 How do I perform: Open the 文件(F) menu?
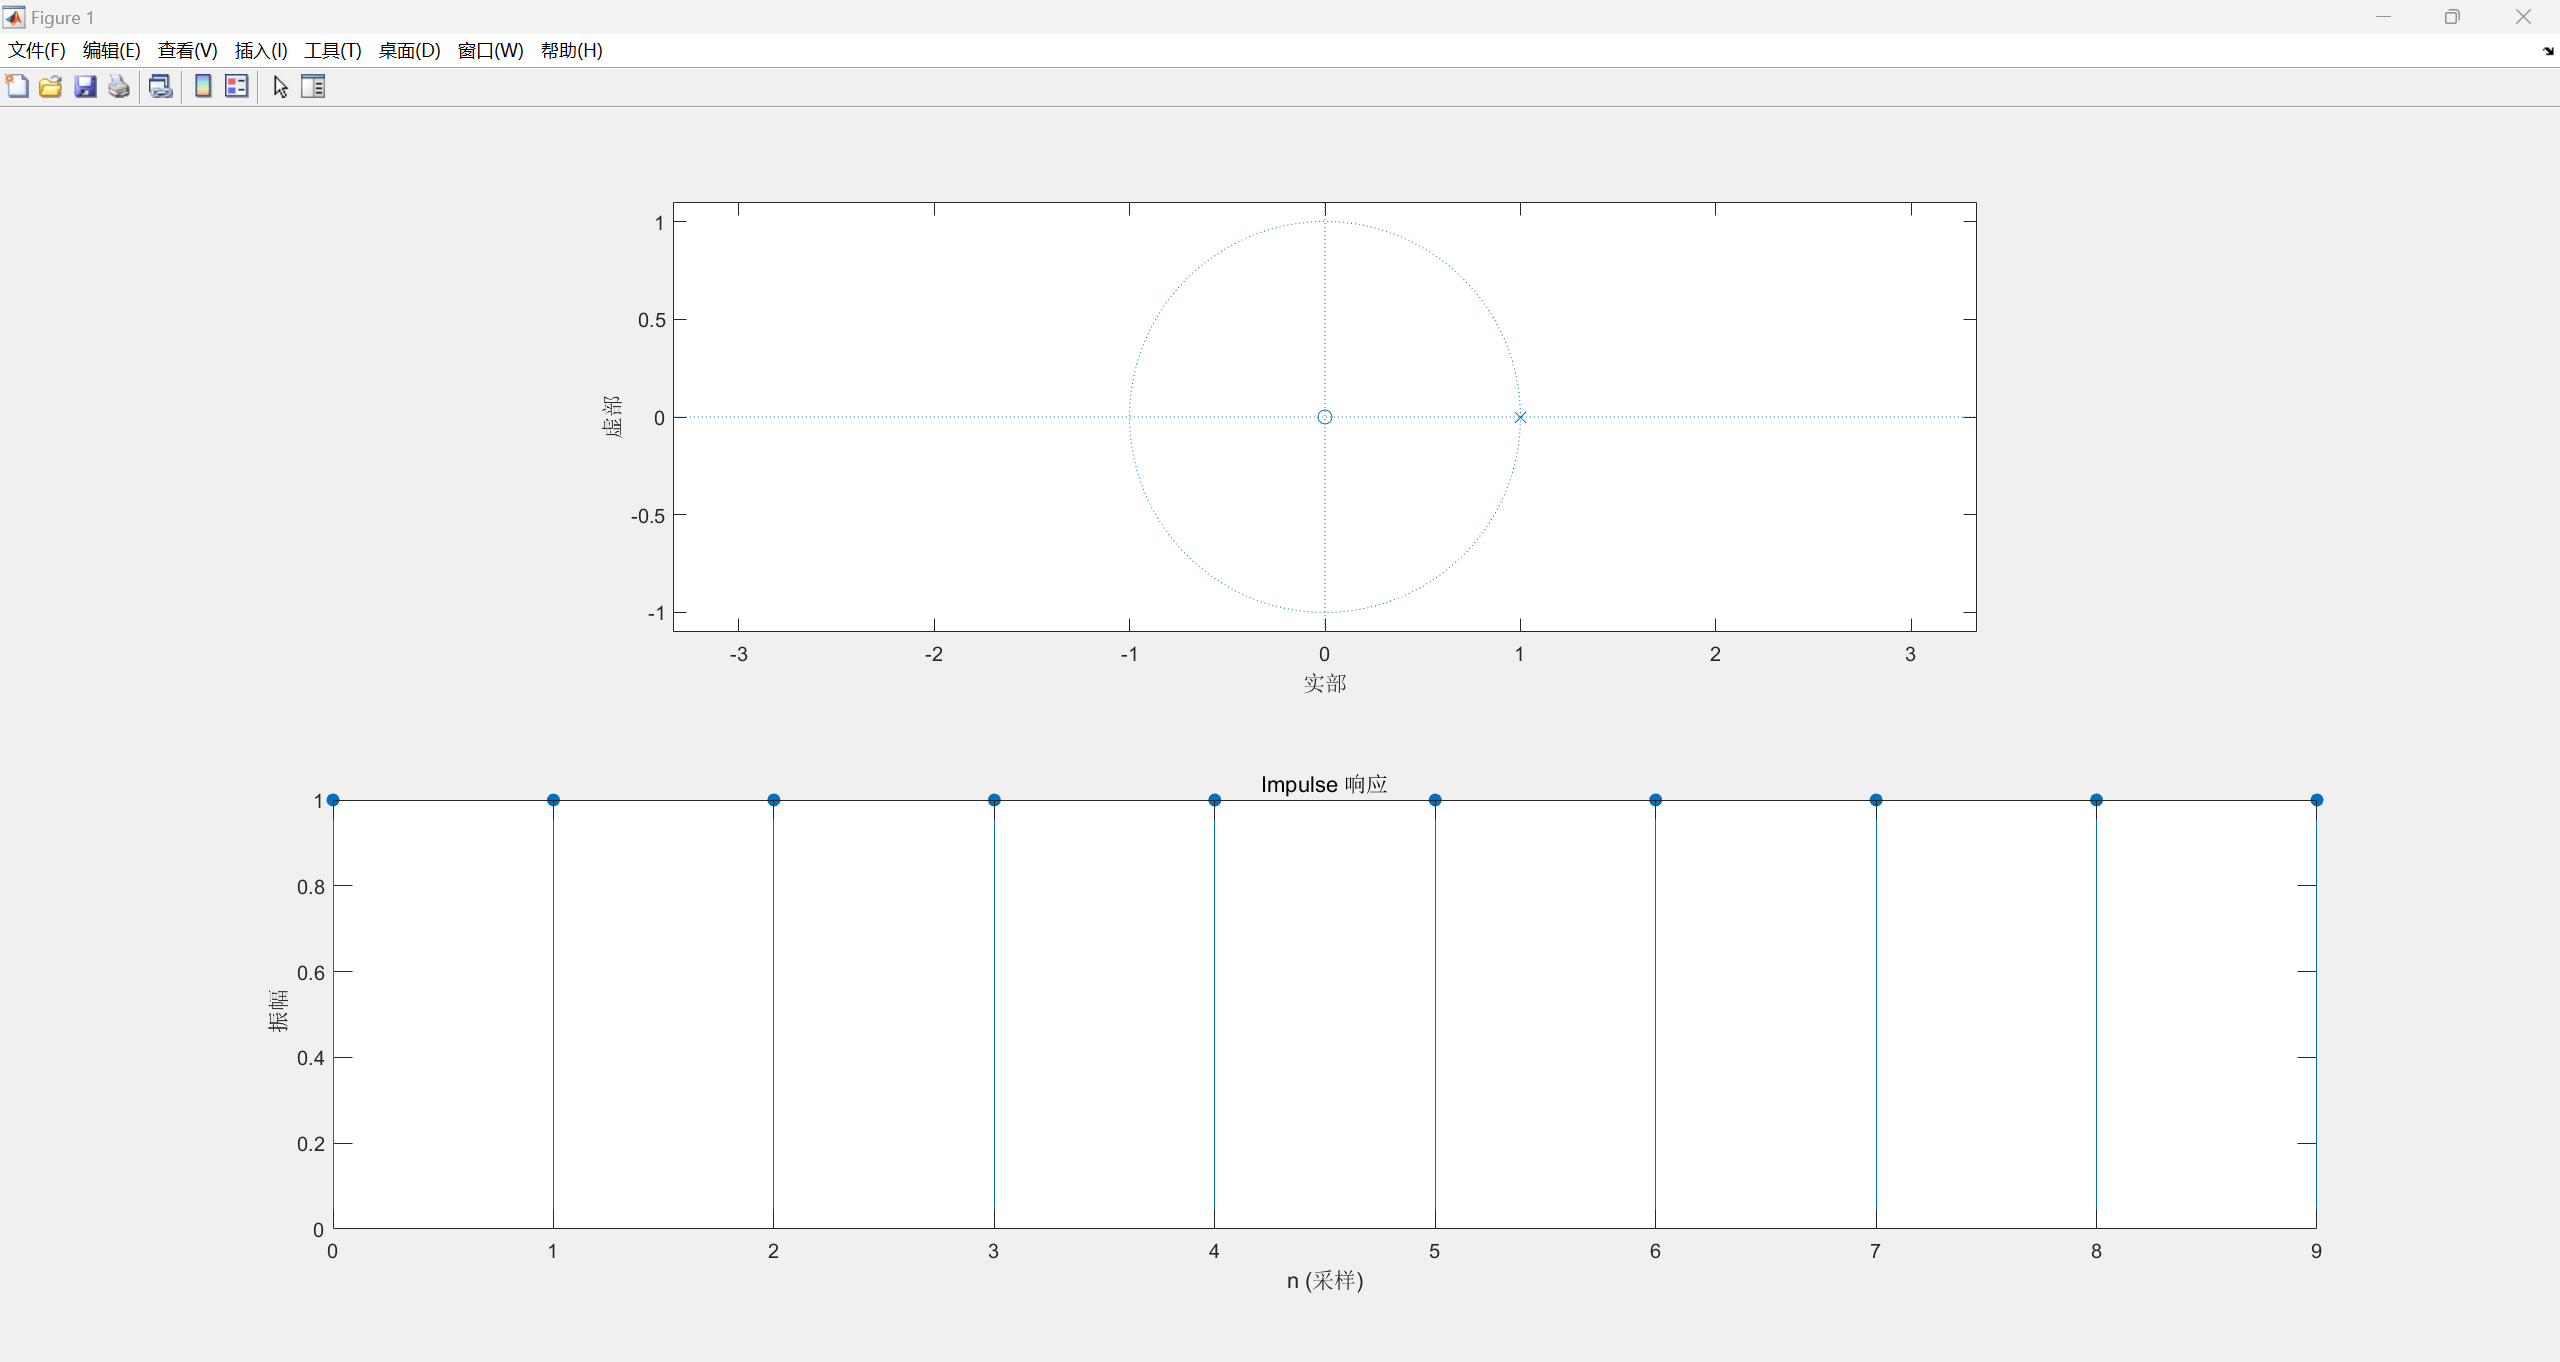point(37,51)
